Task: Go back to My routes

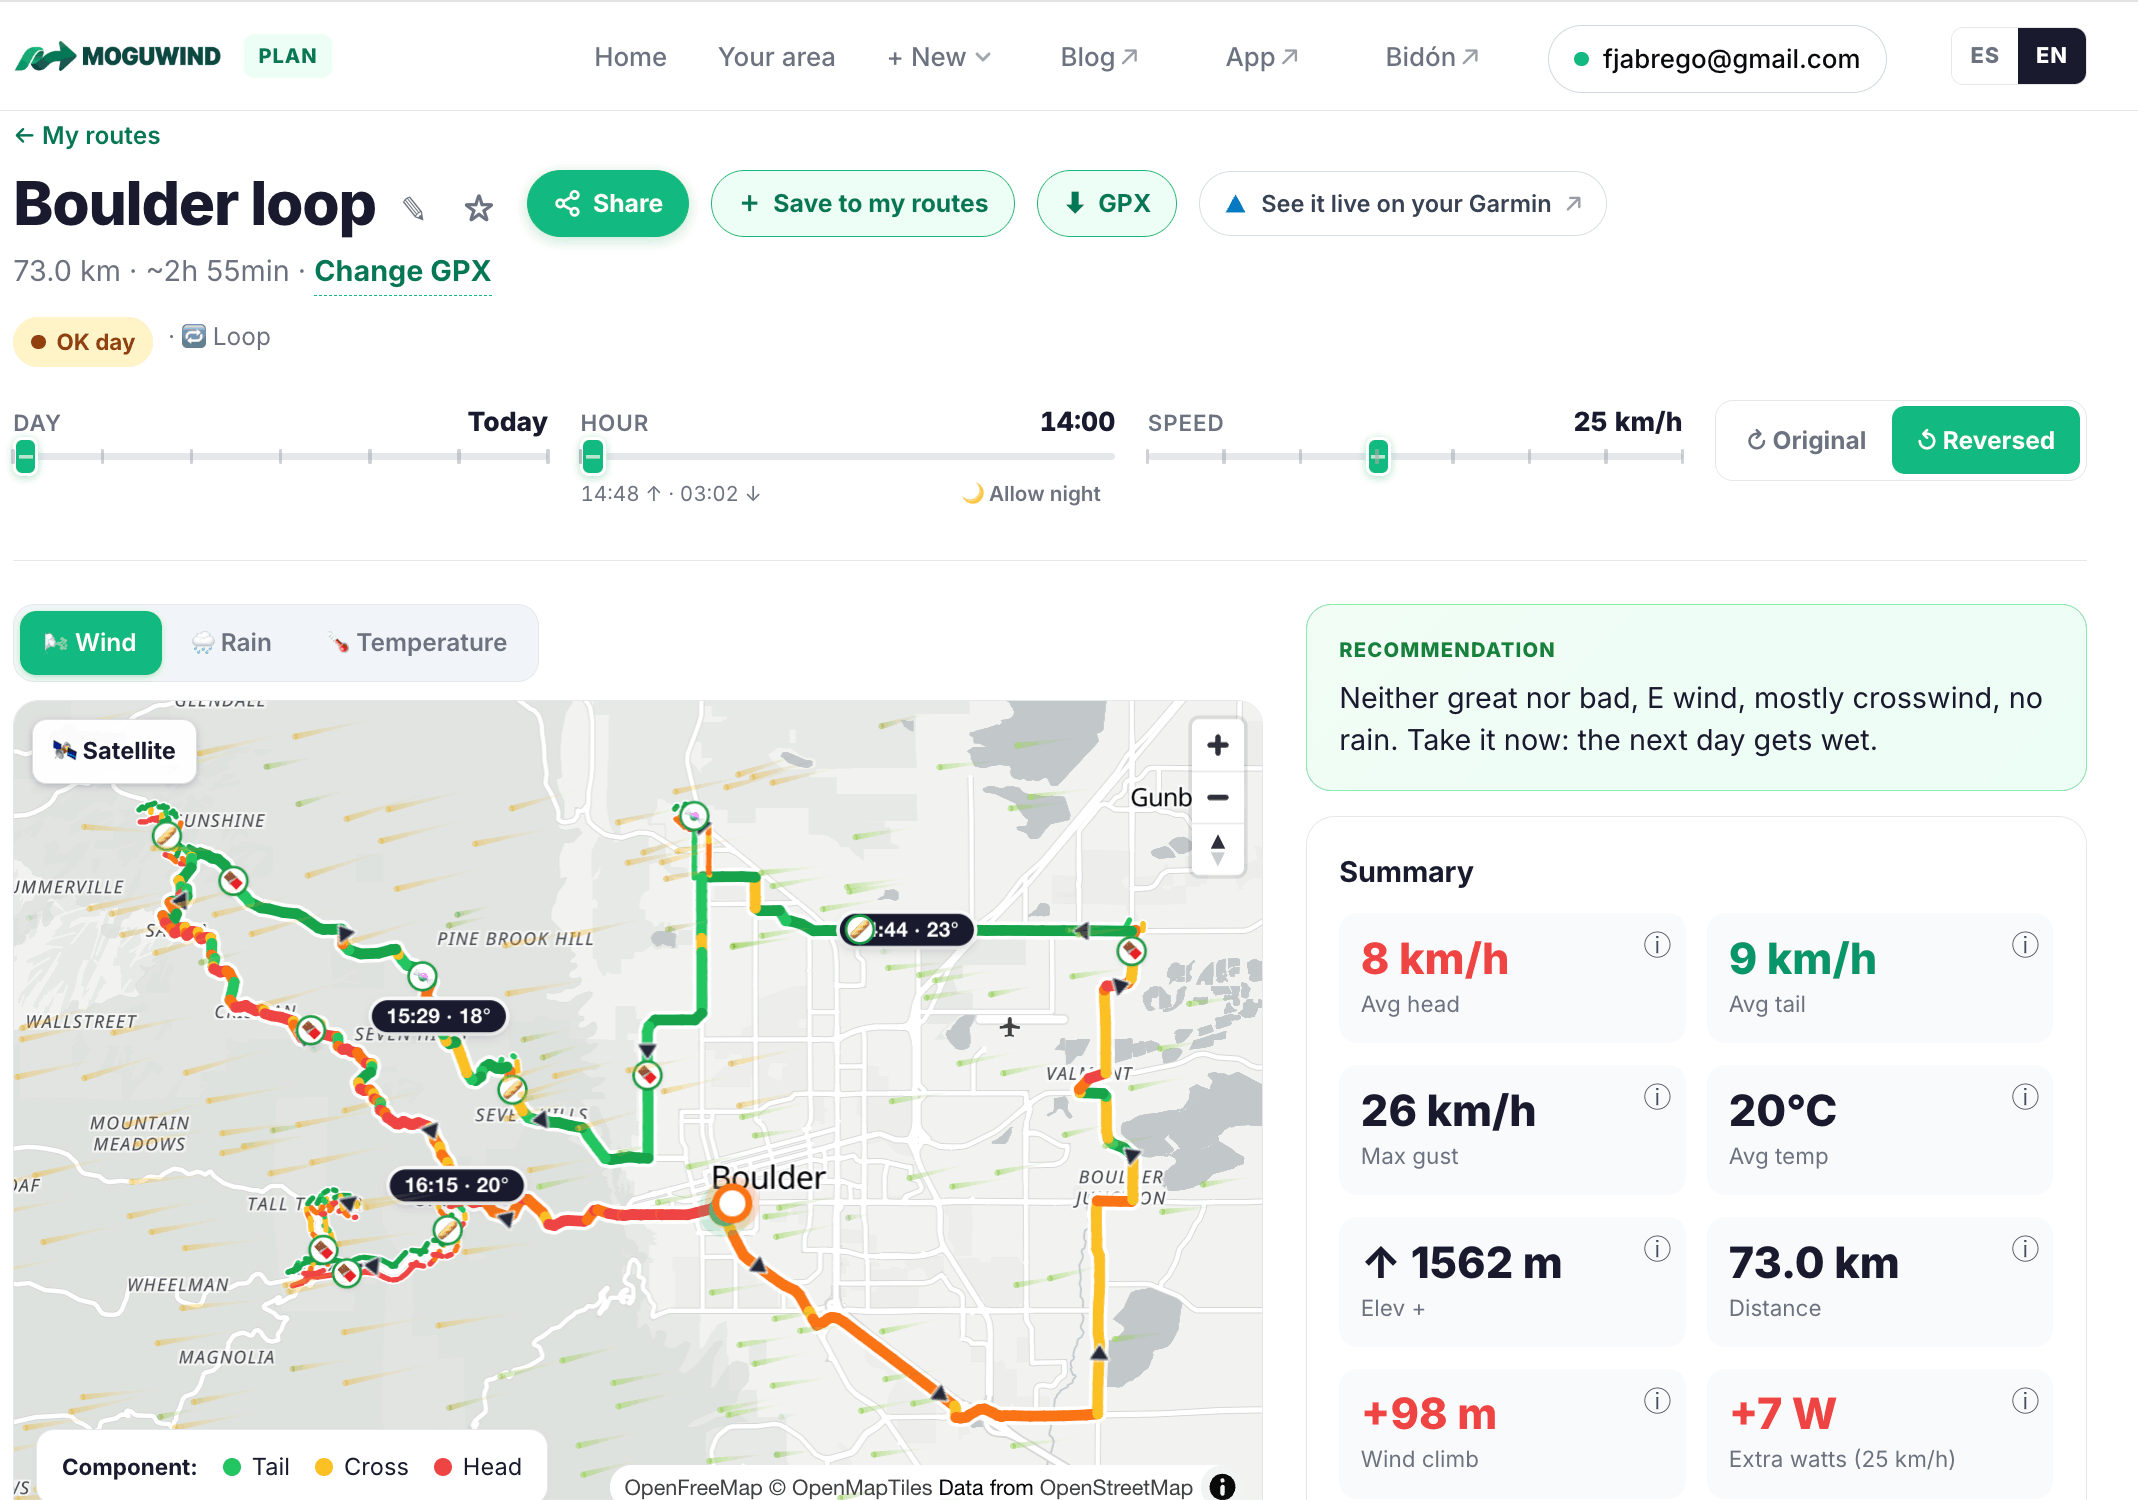Action: [x=87, y=135]
